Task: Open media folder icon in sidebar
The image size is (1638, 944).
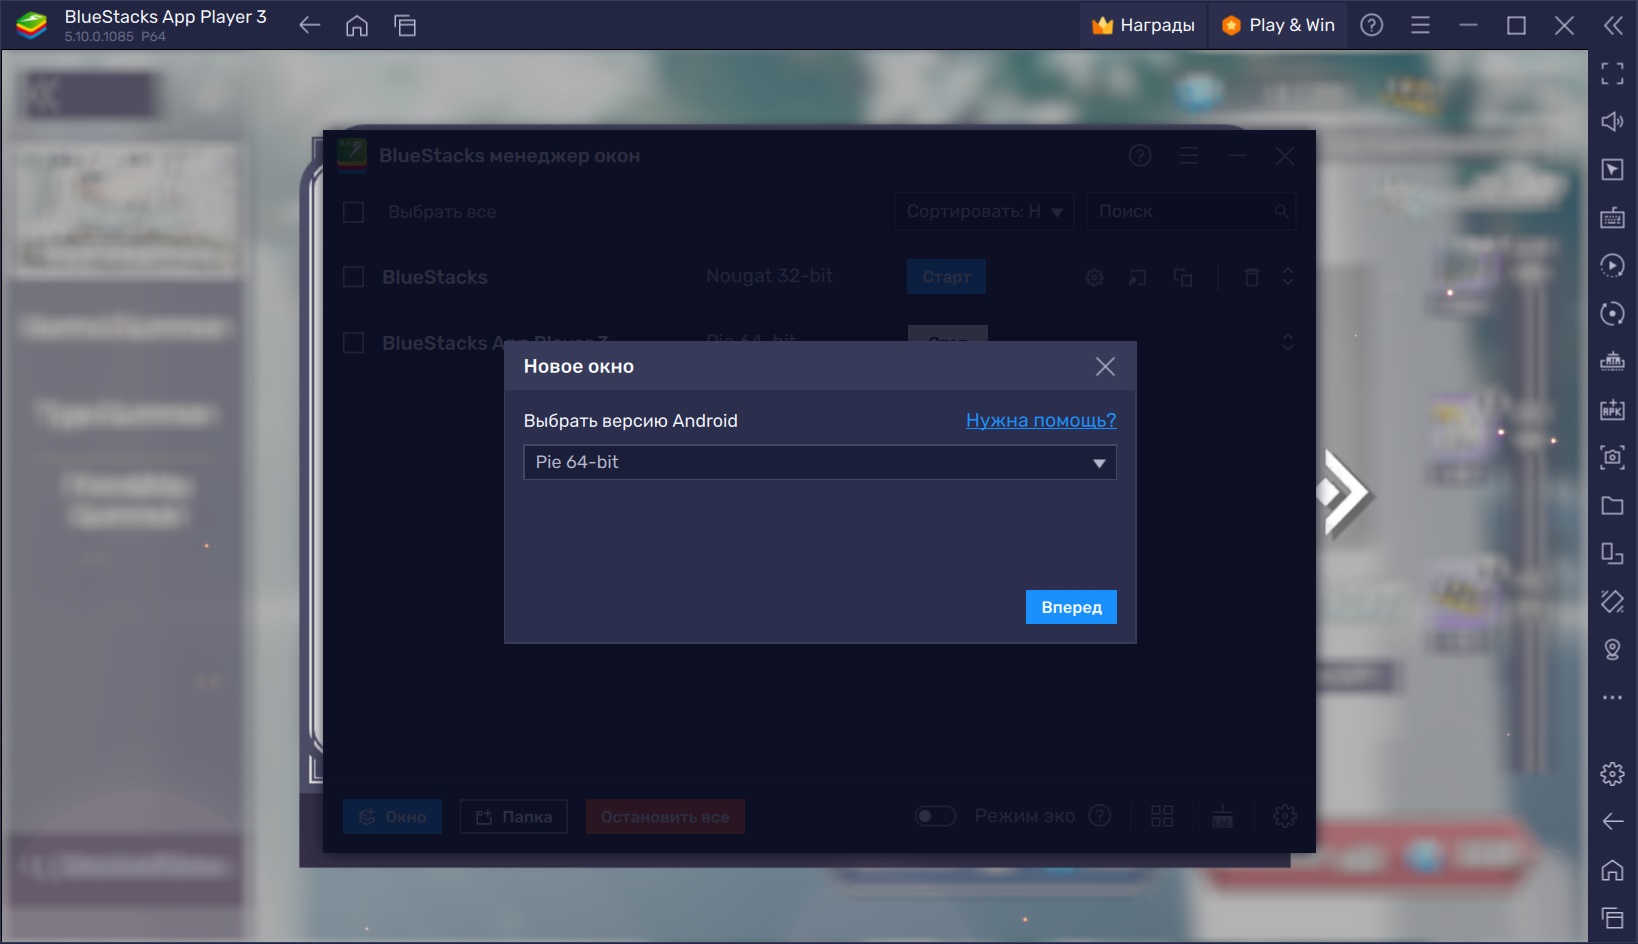Action: [x=1612, y=505]
